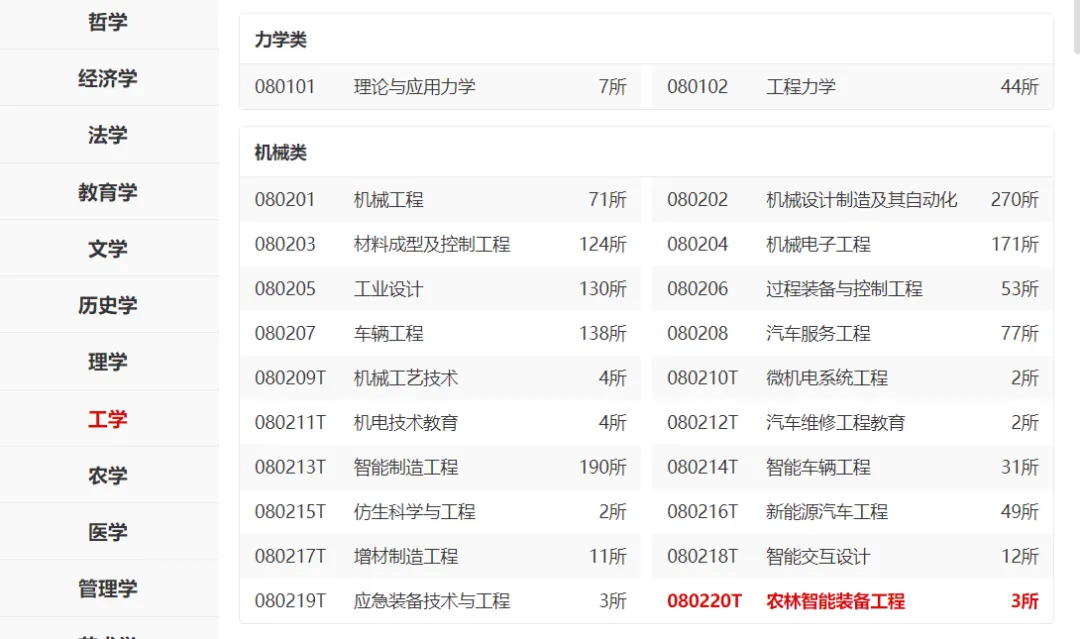Click major code 080102
Screen dimensions: 1080x639
697,87
